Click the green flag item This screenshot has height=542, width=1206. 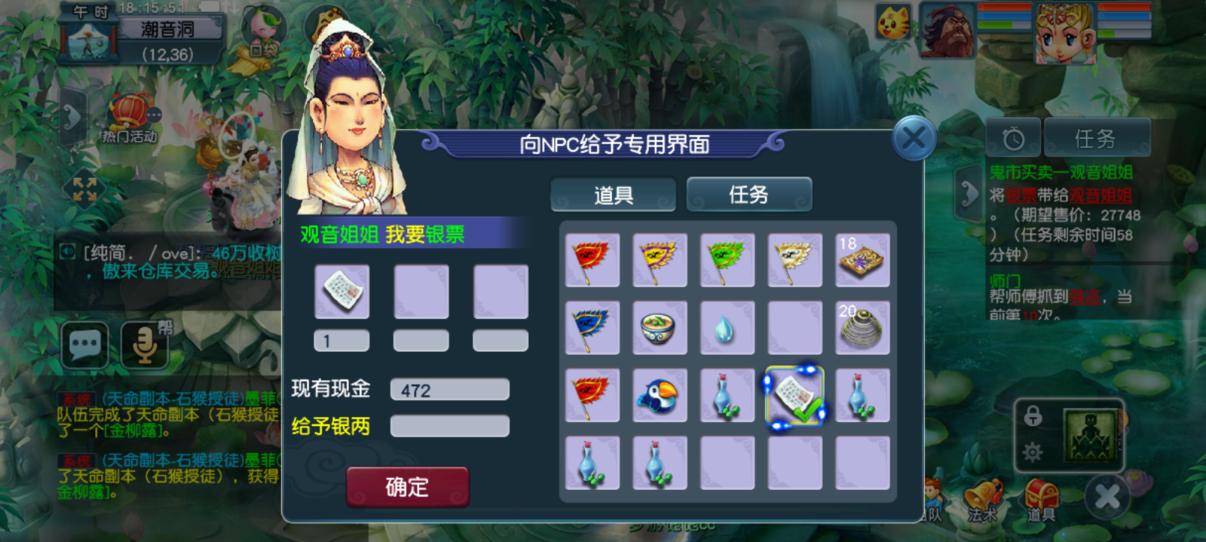tap(727, 260)
